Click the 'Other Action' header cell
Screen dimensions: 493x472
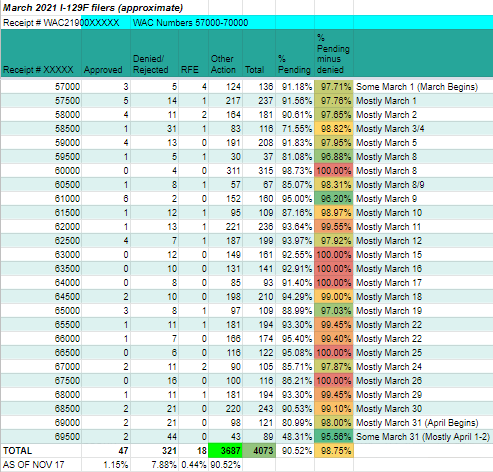pos(226,53)
